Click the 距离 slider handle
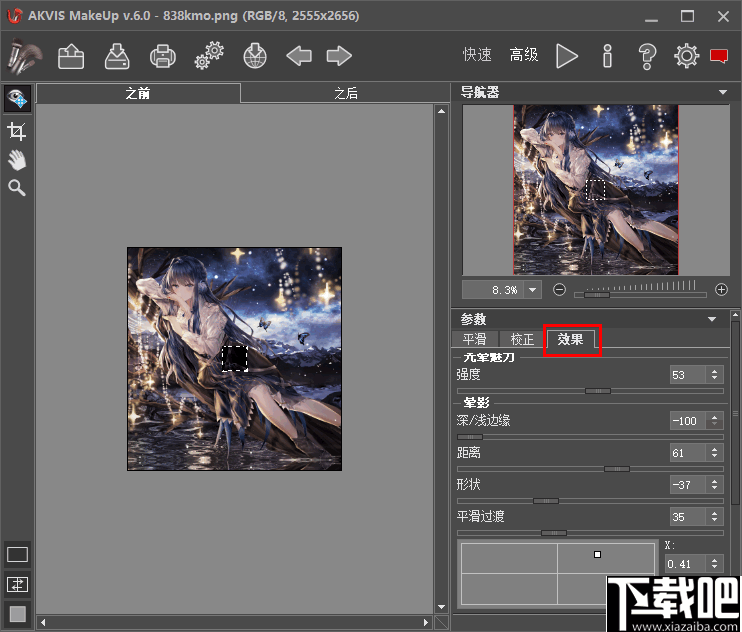This screenshot has width=742, height=632. coord(617,469)
